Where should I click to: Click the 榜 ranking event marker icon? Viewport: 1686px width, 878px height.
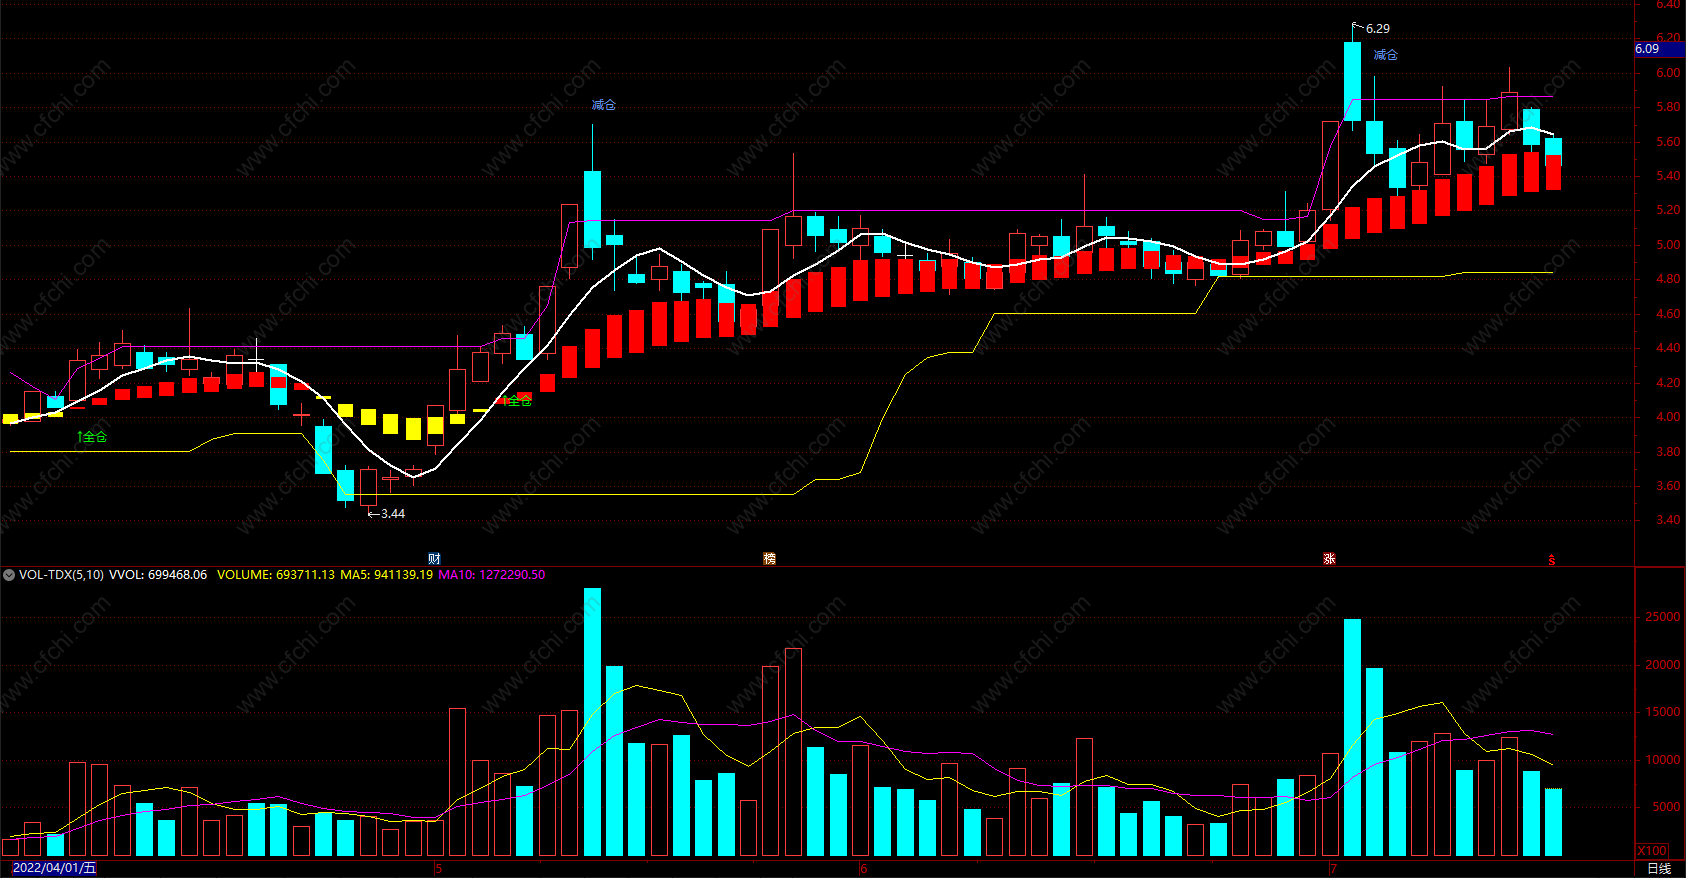(769, 558)
